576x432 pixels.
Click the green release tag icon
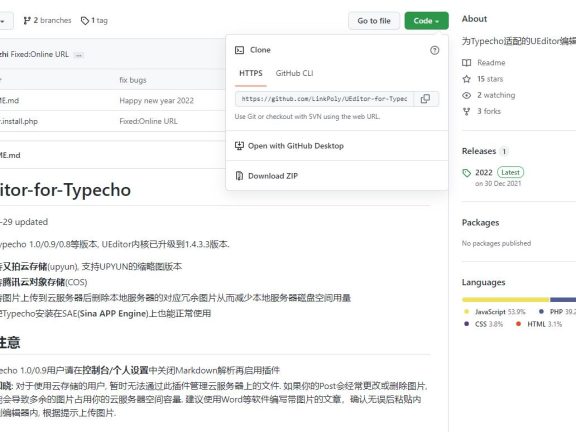click(467, 173)
